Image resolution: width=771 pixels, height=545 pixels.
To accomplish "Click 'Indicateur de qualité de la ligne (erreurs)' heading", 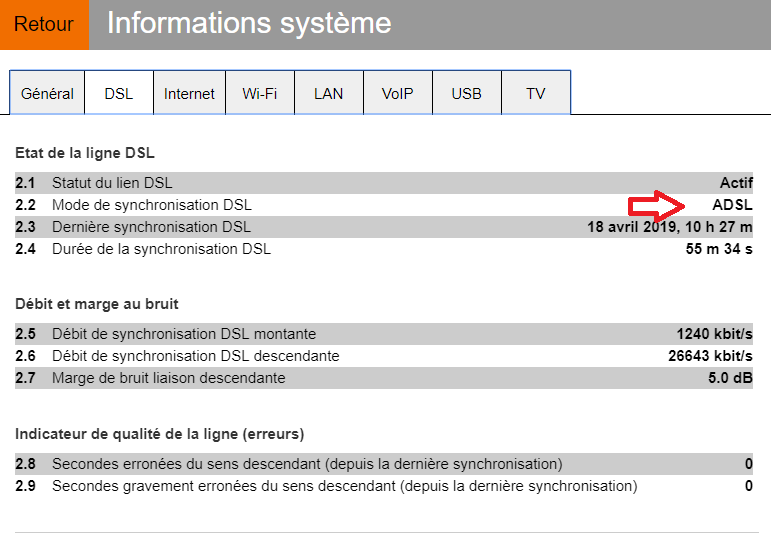I will point(160,434).
